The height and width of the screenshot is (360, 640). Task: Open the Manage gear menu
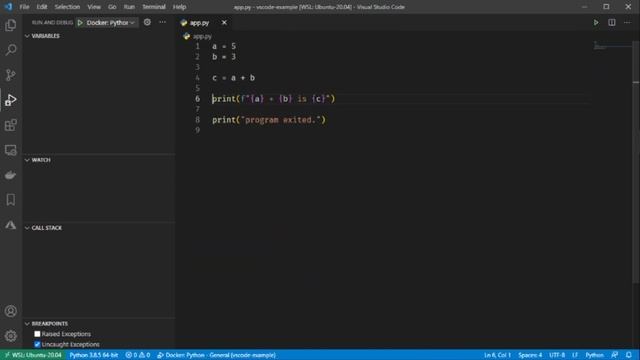[11, 336]
